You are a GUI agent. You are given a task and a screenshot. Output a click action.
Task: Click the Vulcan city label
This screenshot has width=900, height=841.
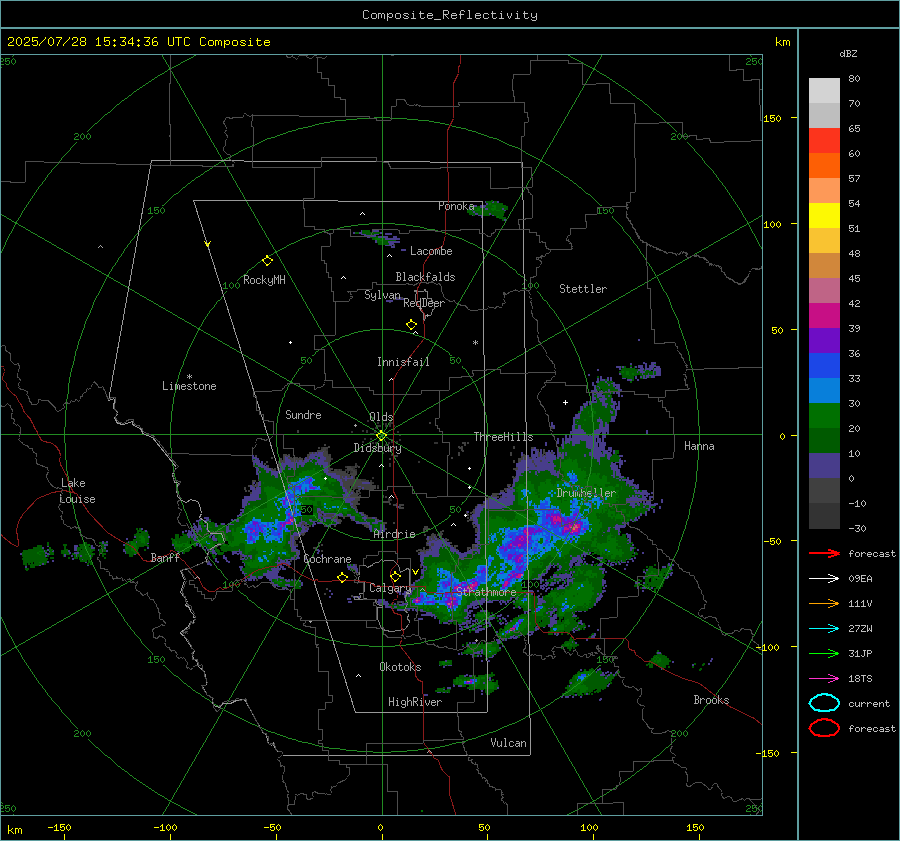click(508, 743)
